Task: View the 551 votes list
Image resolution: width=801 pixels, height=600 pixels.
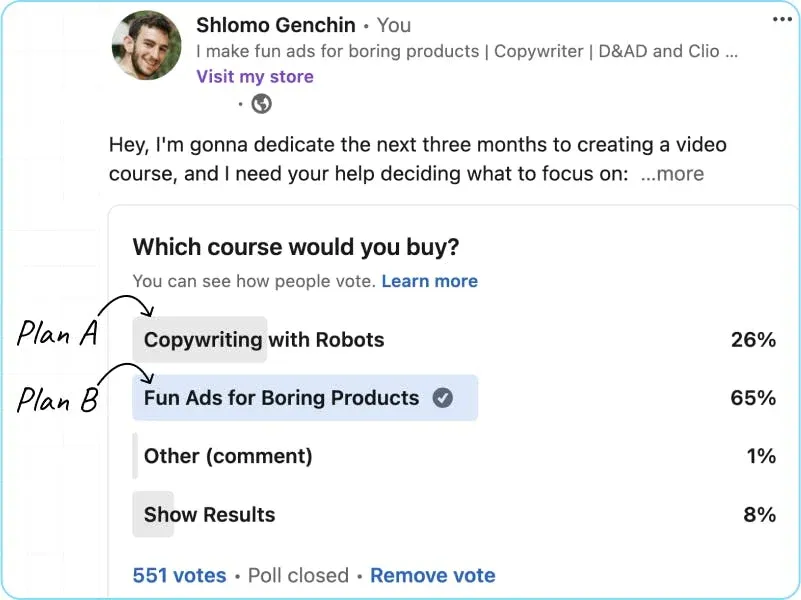Action: [179, 576]
